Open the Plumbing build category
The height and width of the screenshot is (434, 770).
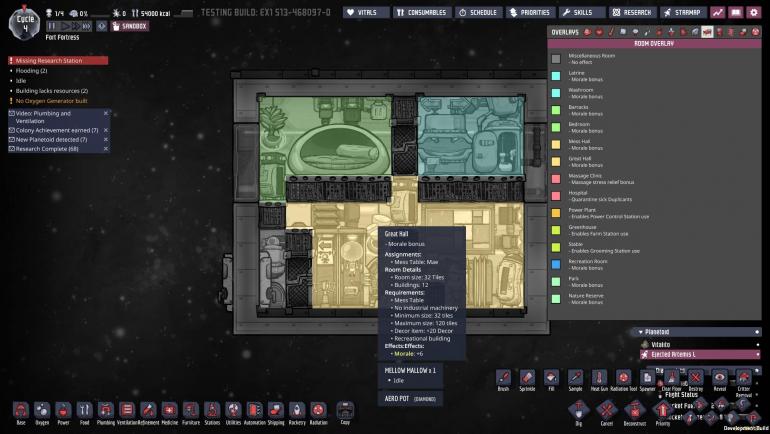coord(106,412)
